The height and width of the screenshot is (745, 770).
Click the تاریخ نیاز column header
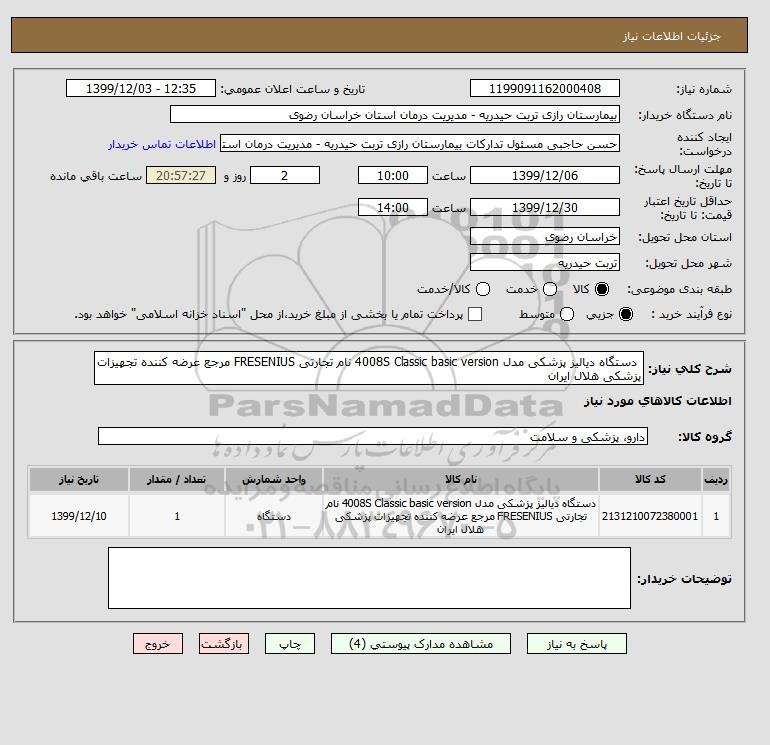coord(79,479)
